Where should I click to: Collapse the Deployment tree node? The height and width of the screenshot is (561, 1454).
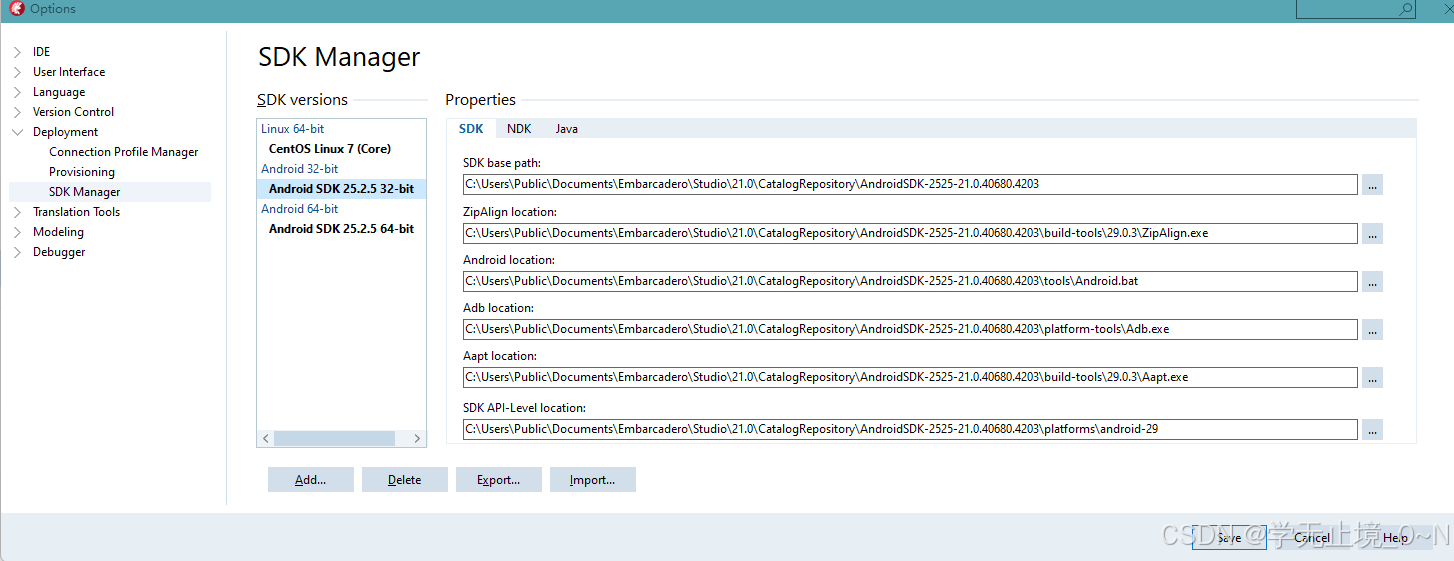click(x=17, y=132)
